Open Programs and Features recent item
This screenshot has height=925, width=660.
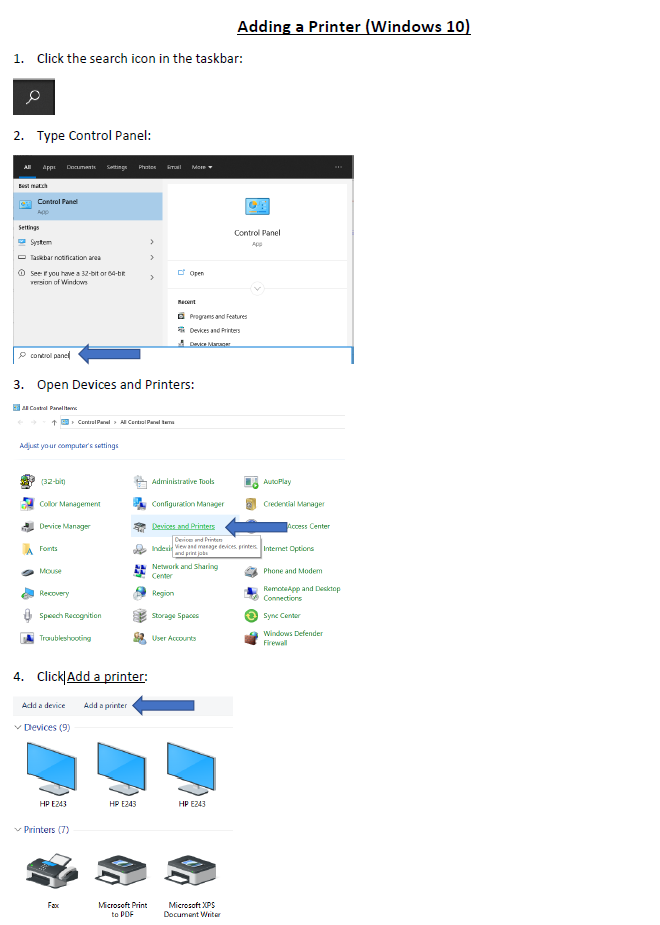point(218,316)
